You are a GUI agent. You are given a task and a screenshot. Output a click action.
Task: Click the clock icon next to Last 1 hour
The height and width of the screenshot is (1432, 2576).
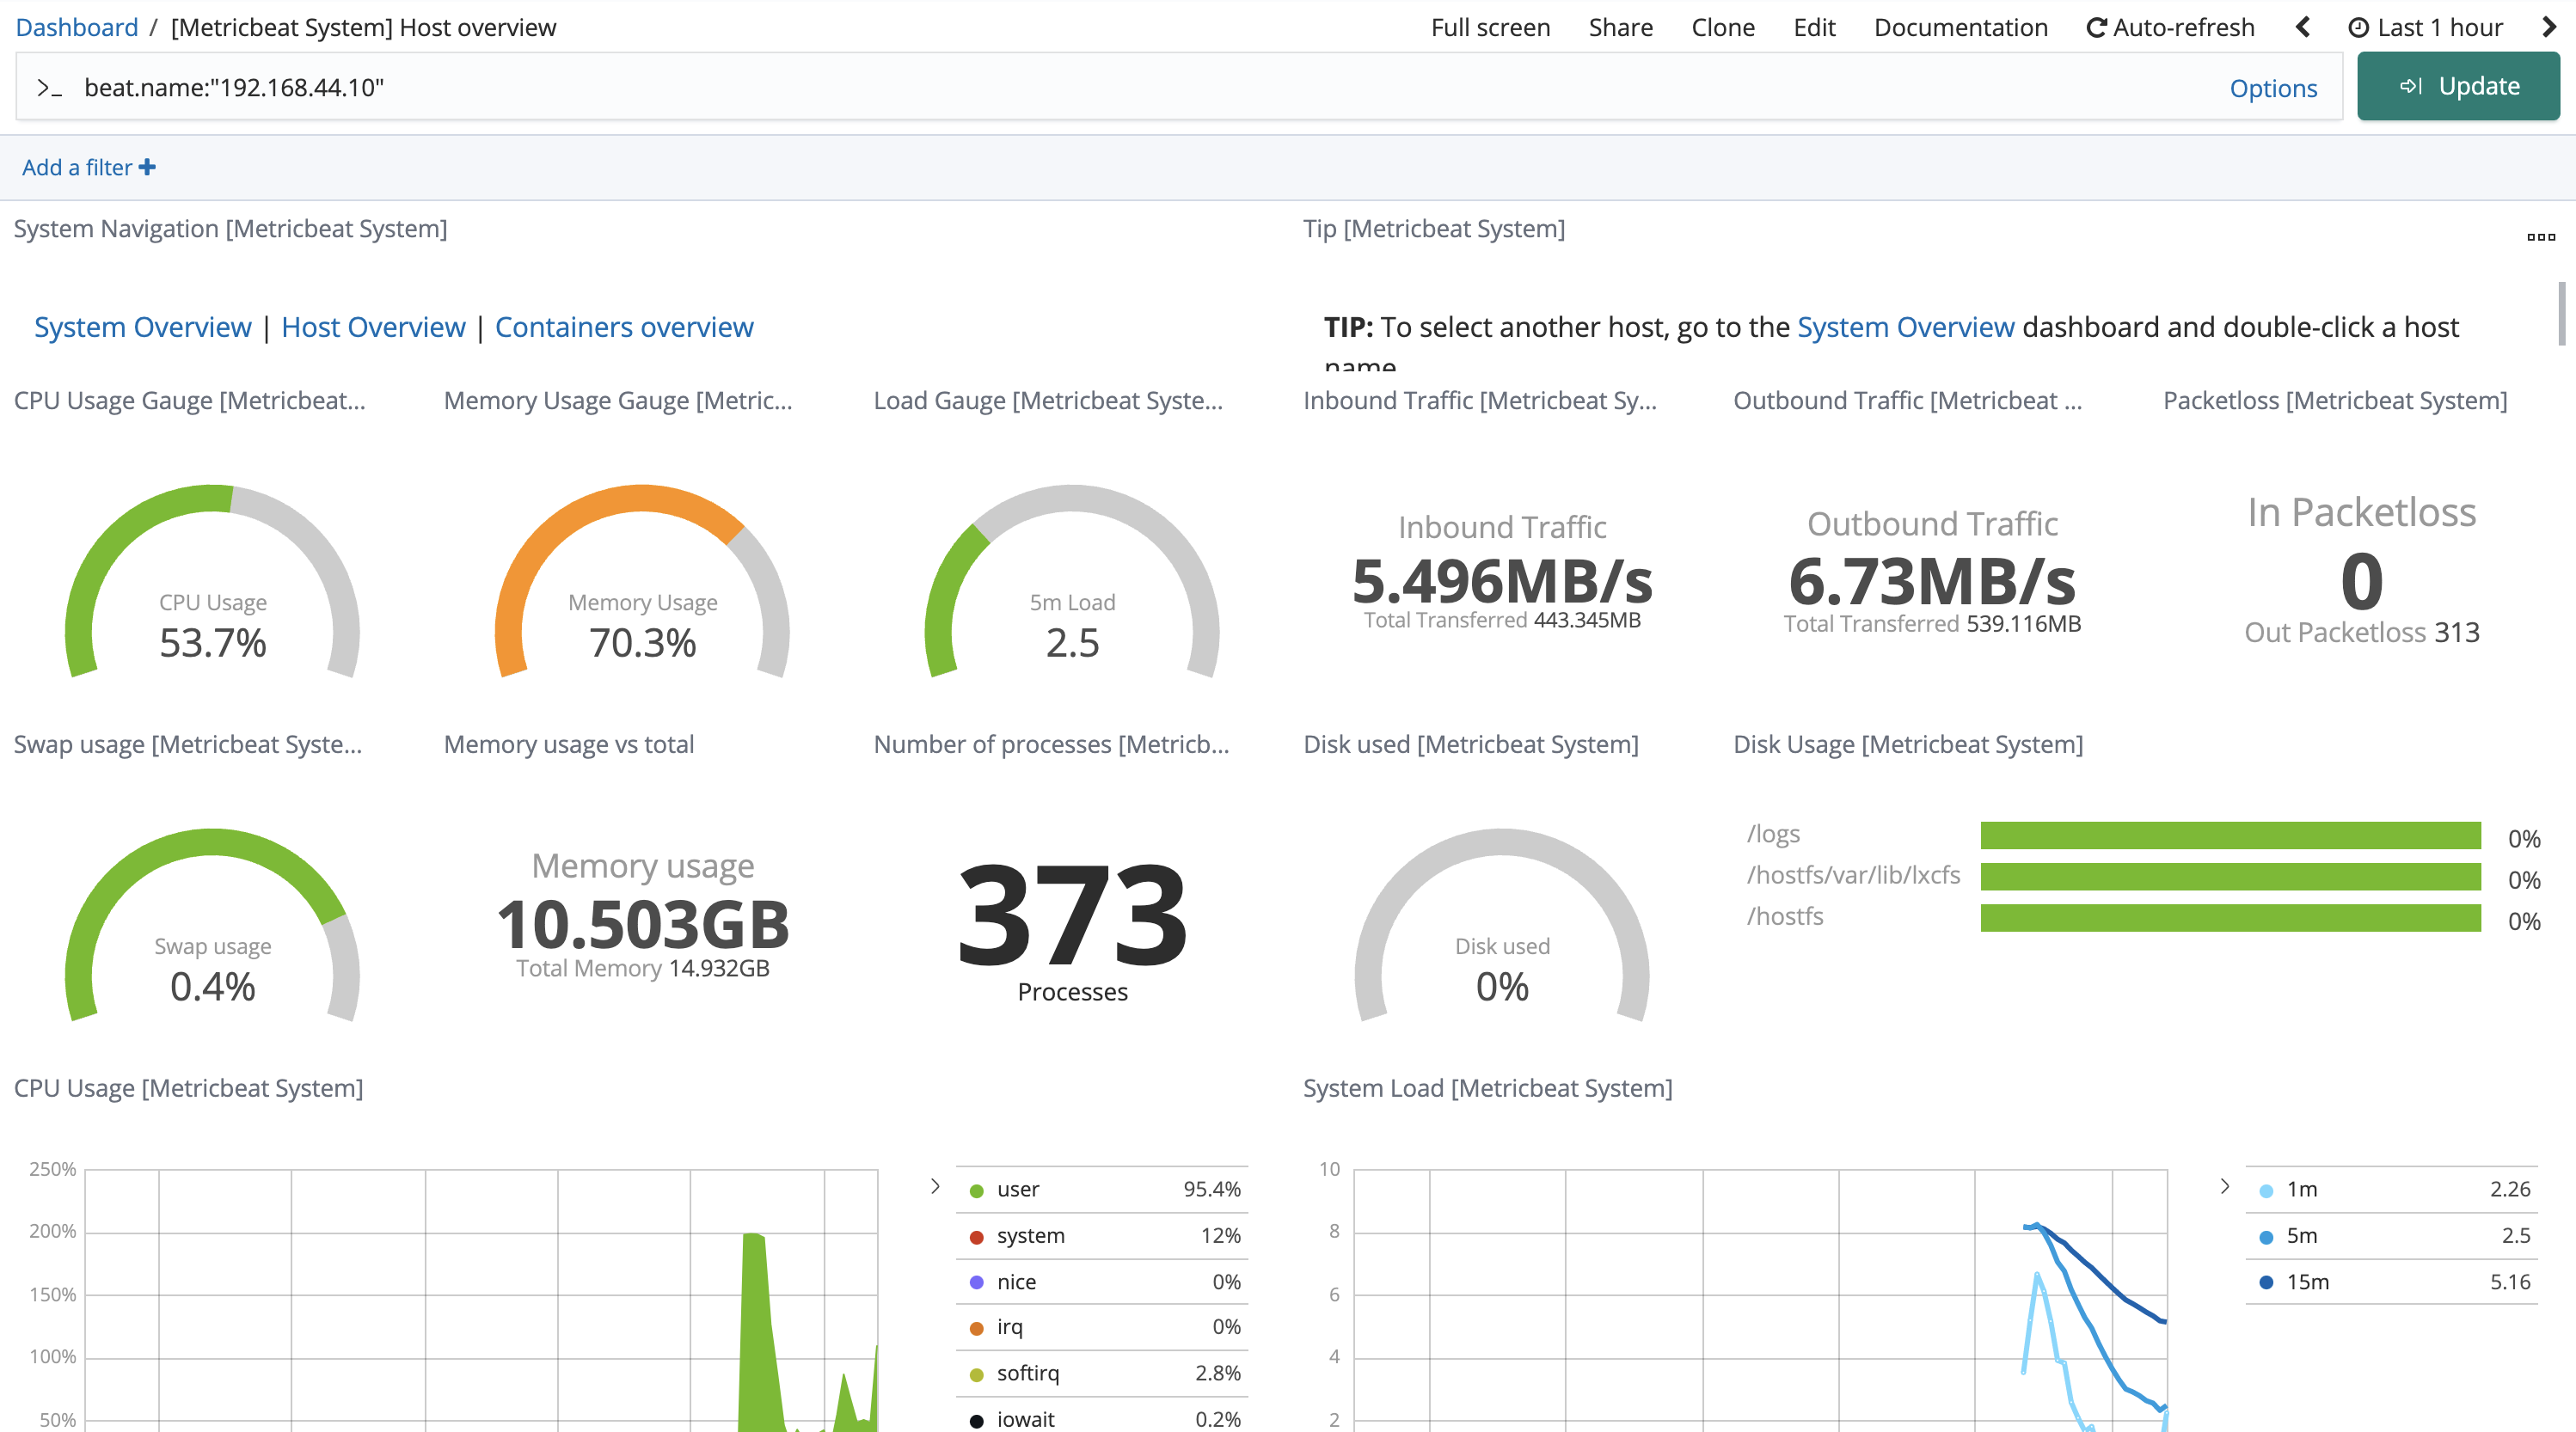2359,27
